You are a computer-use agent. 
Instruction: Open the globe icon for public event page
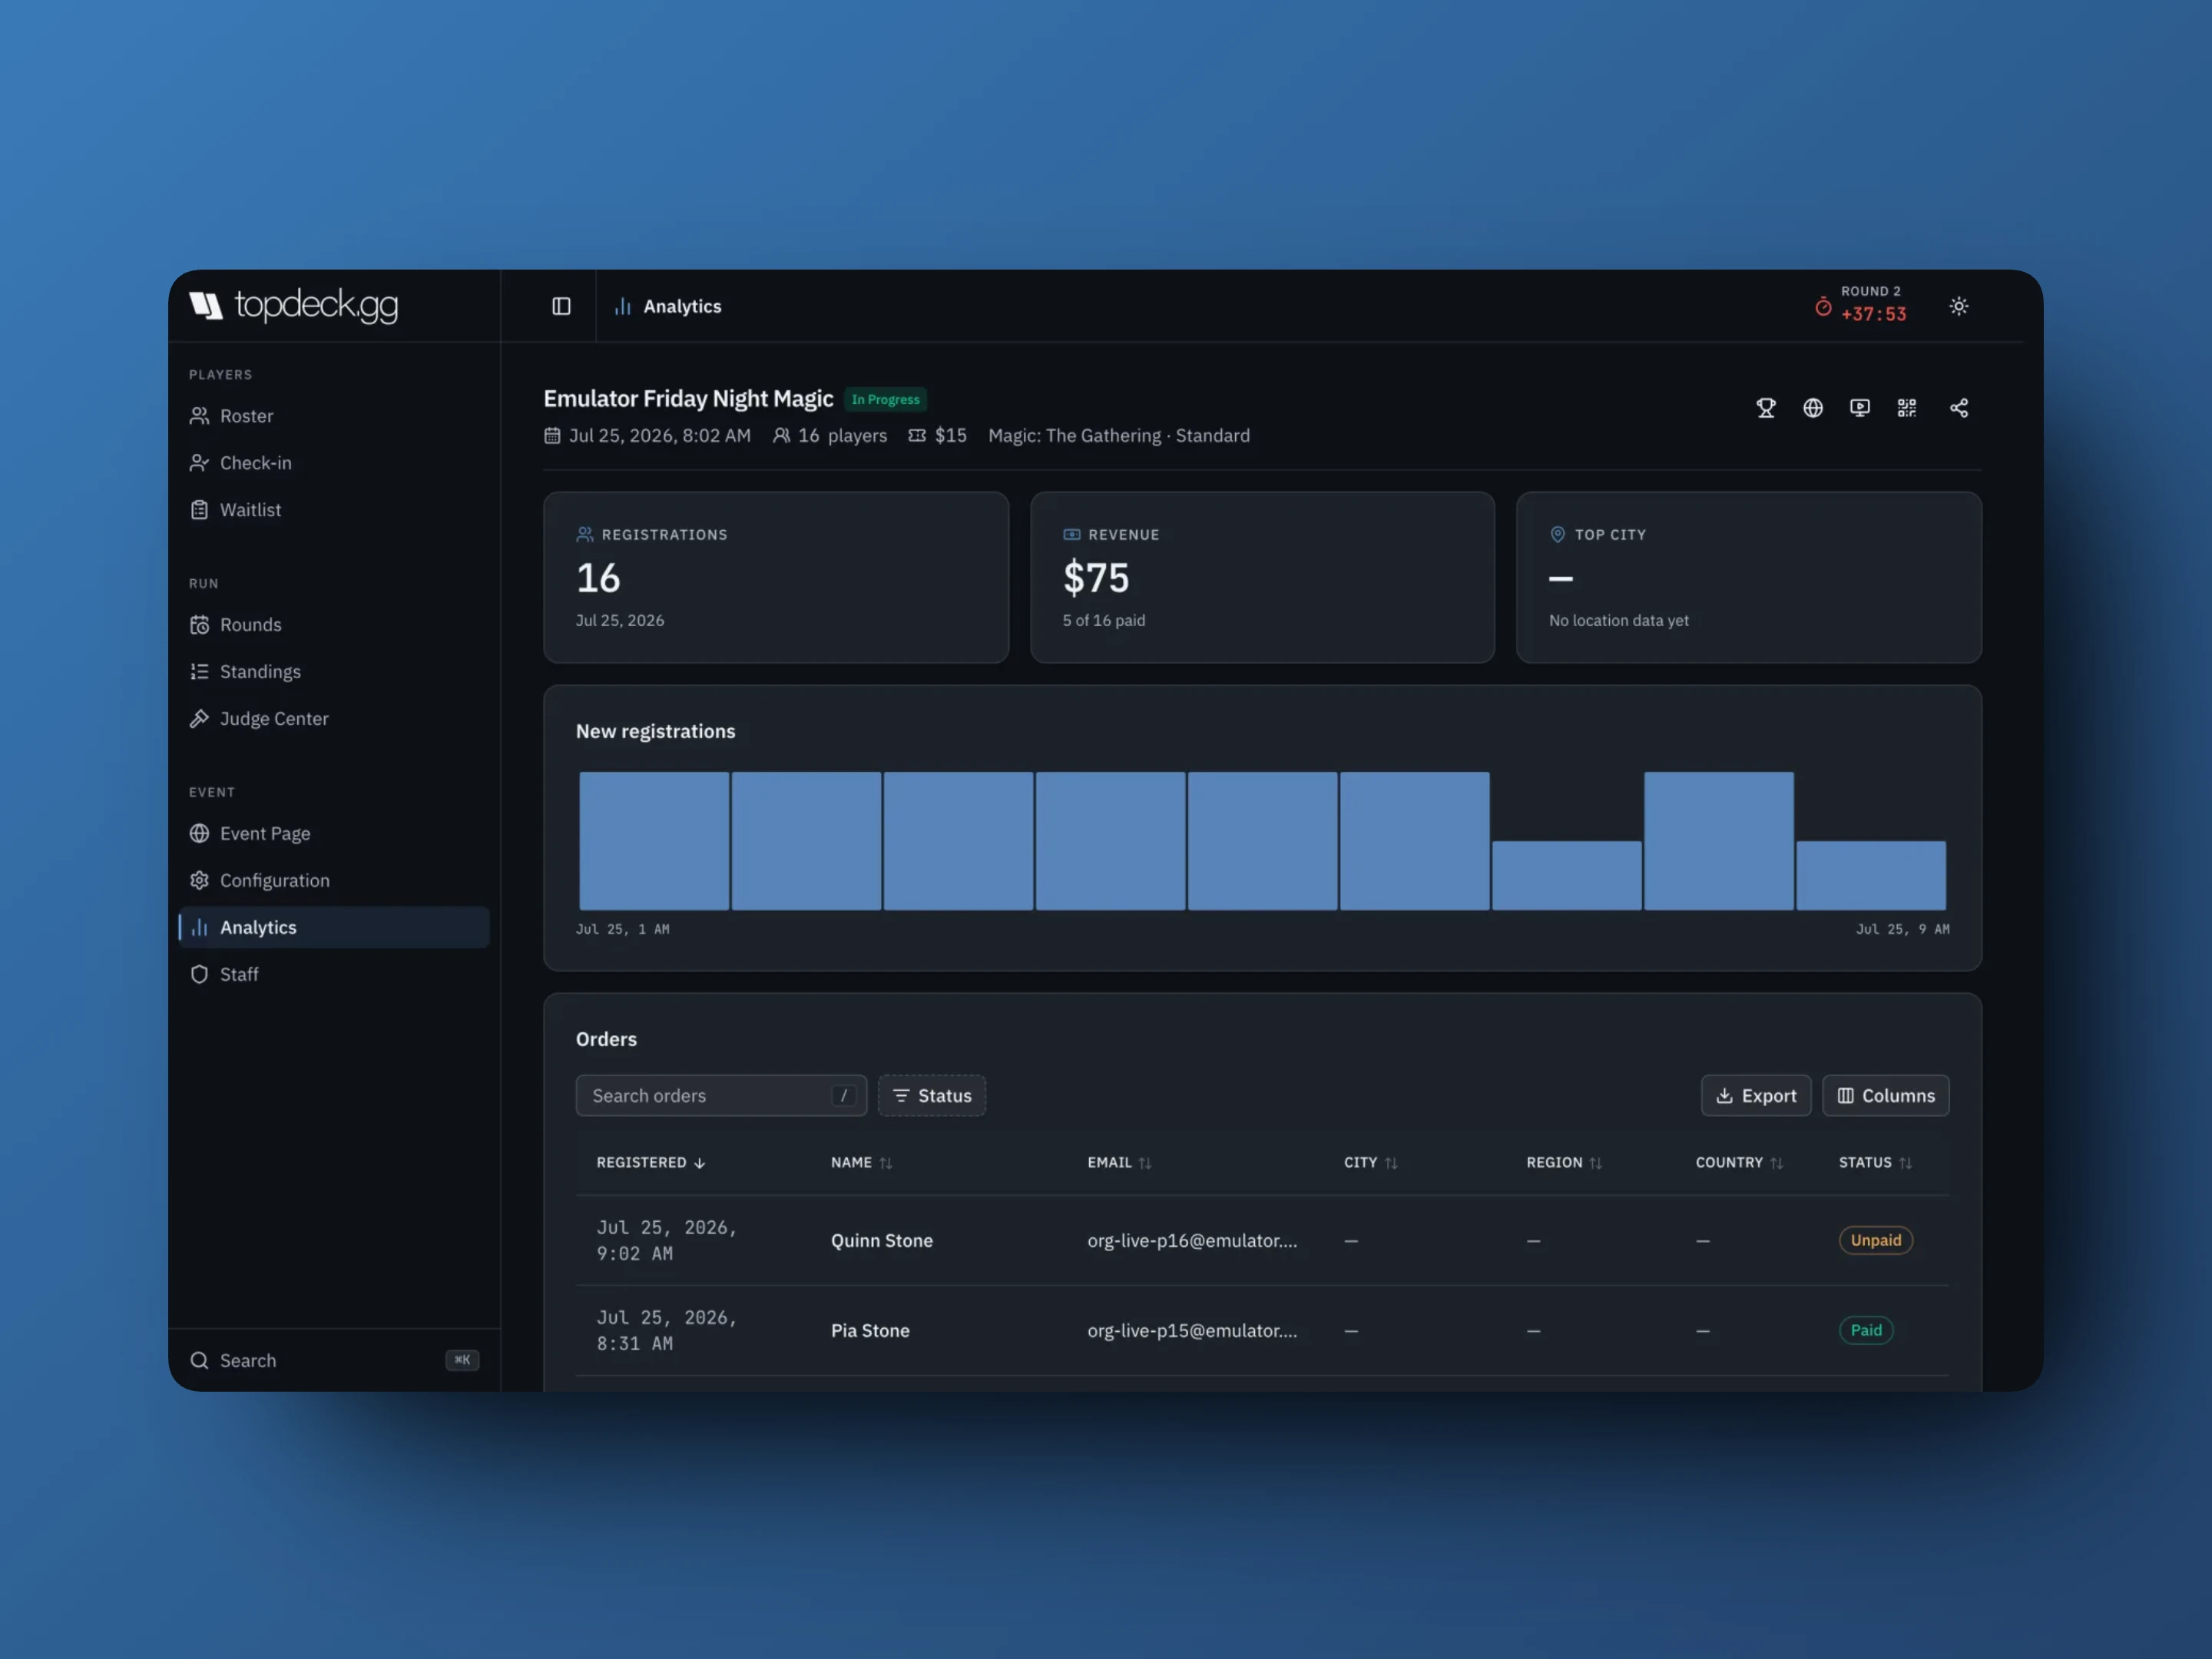click(x=1813, y=408)
